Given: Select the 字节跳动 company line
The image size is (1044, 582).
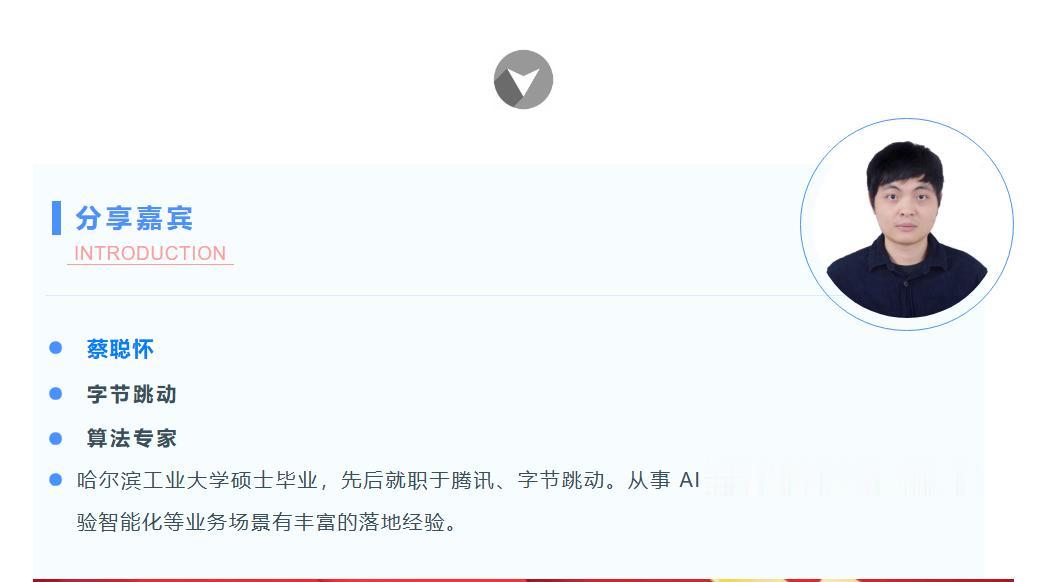Looking at the screenshot, I should pyautogui.click(x=132, y=394).
